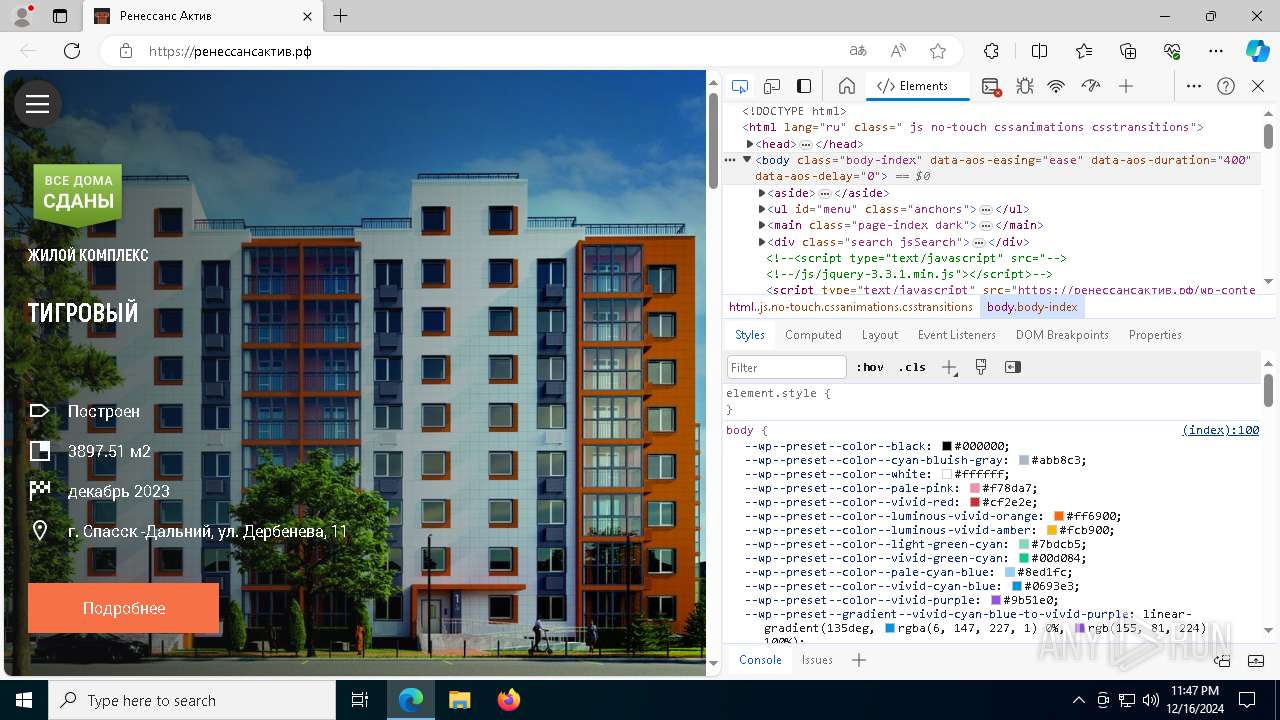
Task: Open the (index):100 source link
Action: [x=1220, y=430]
